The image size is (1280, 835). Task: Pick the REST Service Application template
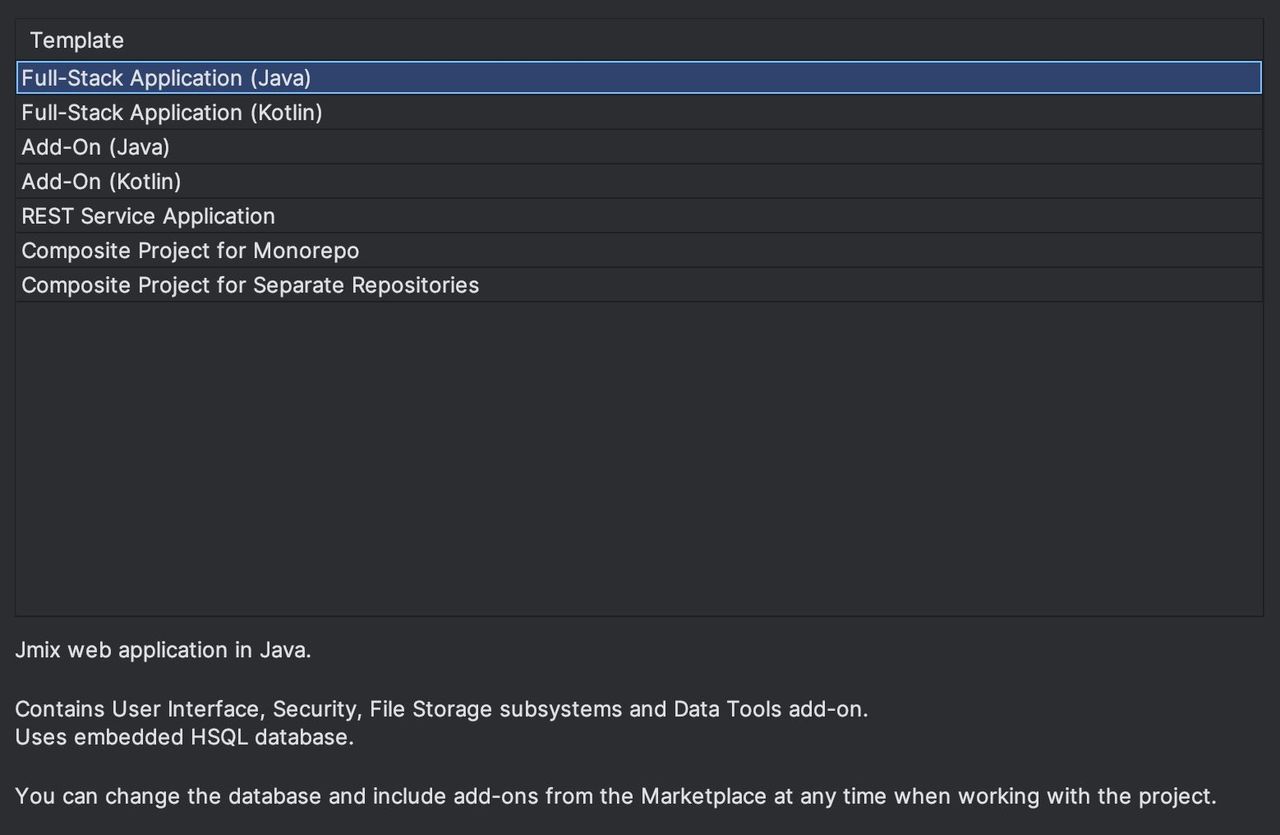point(147,215)
